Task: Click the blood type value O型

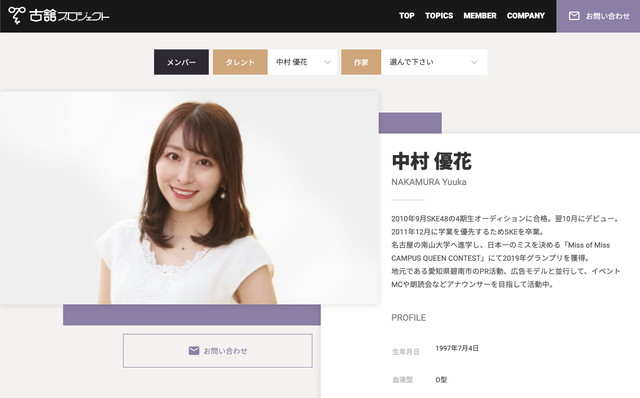Action: [441, 380]
